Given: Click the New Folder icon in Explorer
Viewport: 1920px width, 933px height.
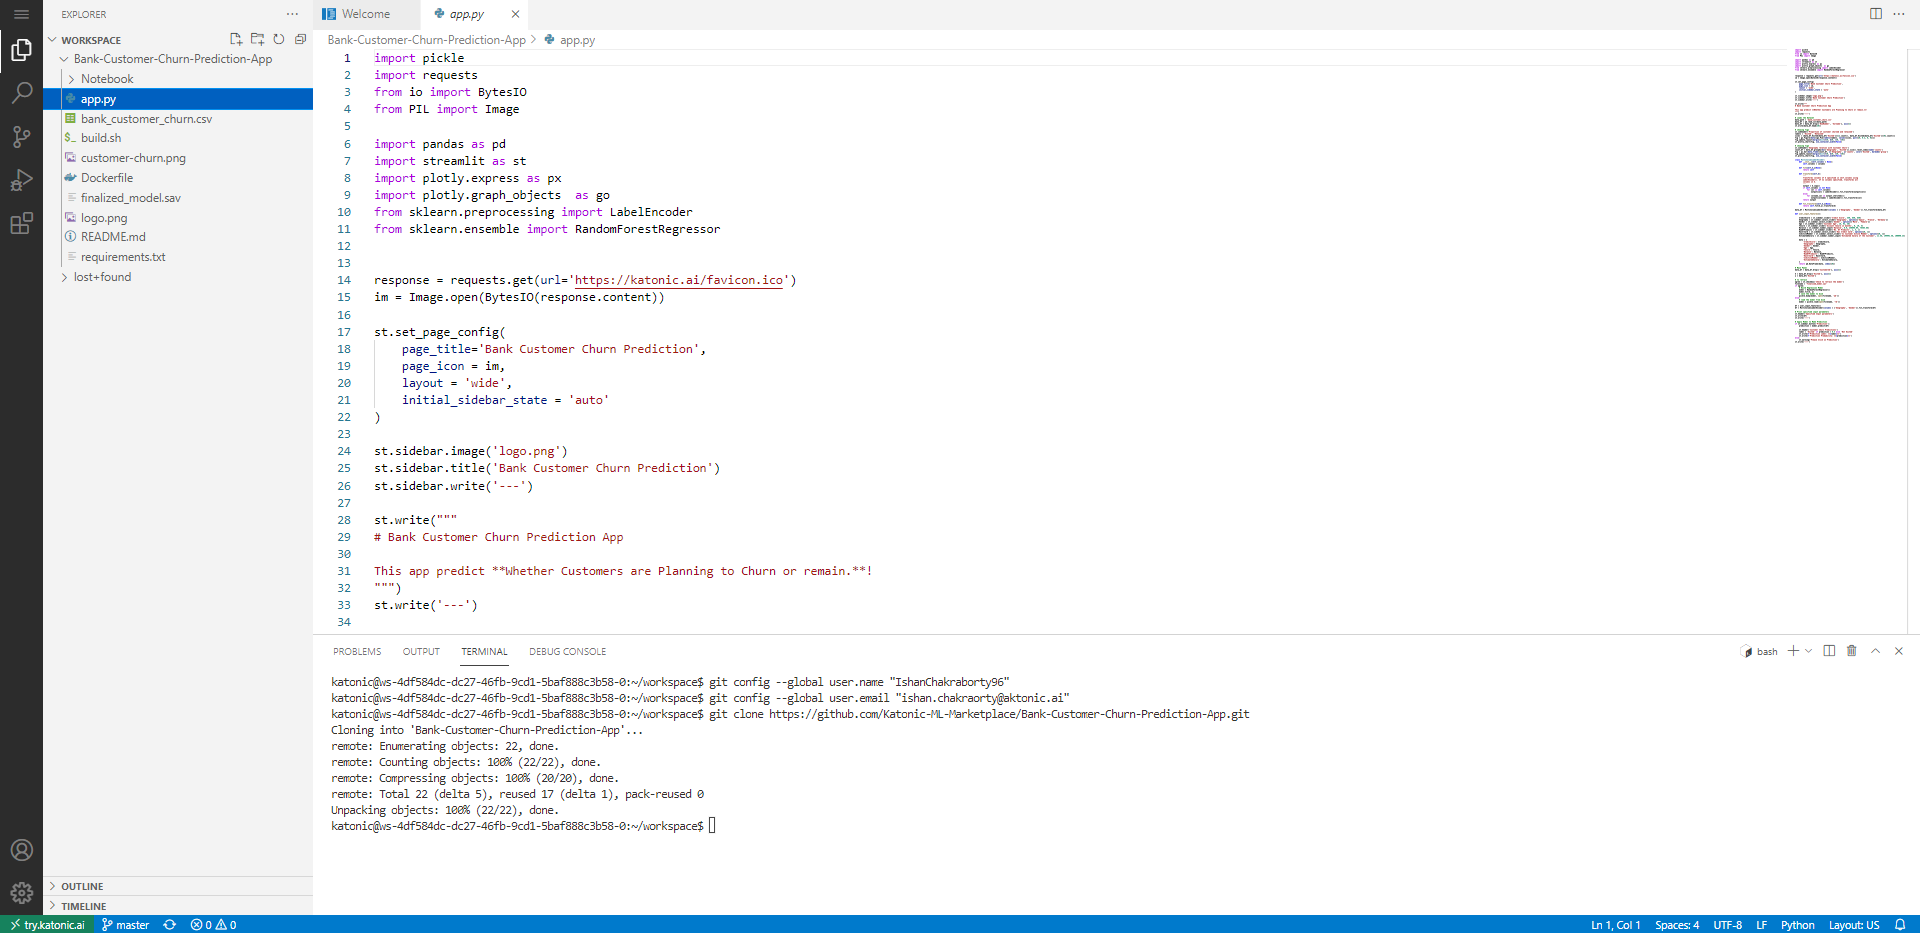Looking at the screenshot, I should [257, 39].
